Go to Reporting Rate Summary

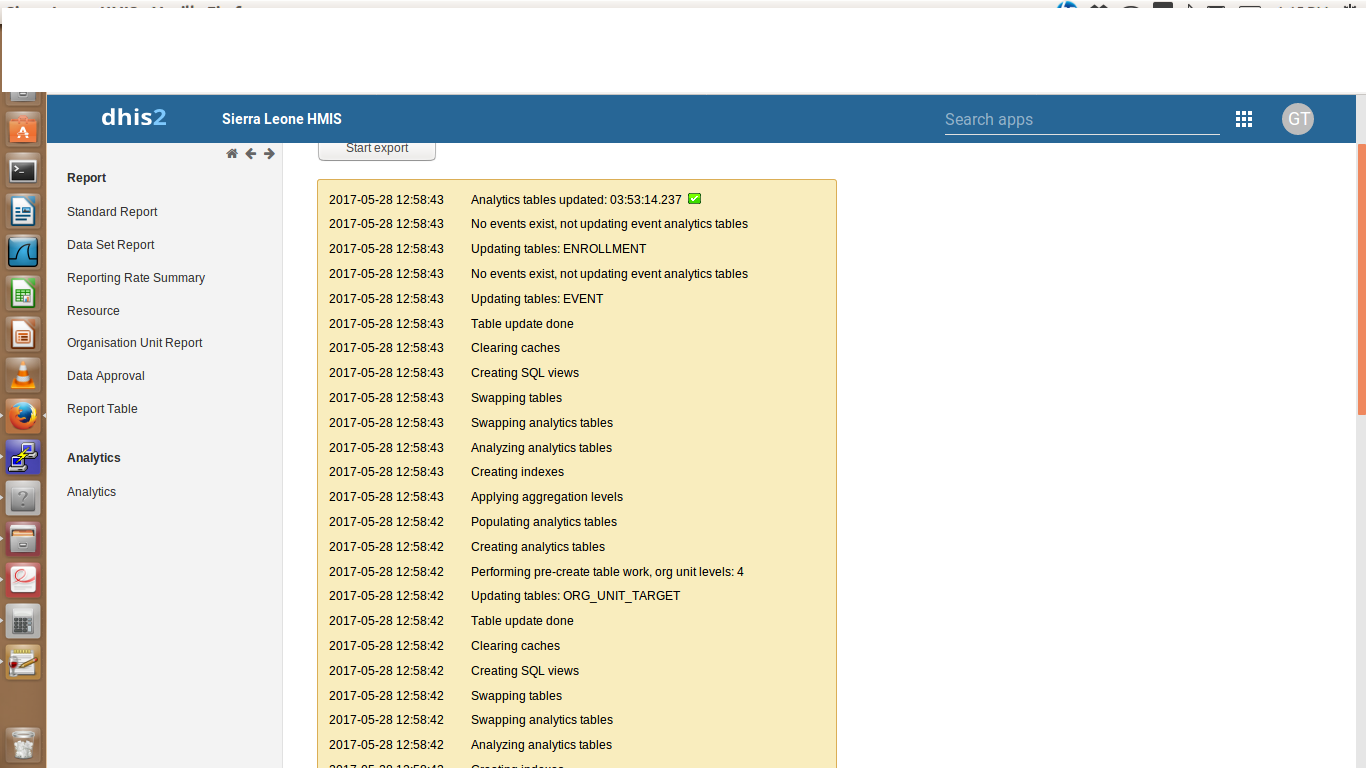point(136,278)
